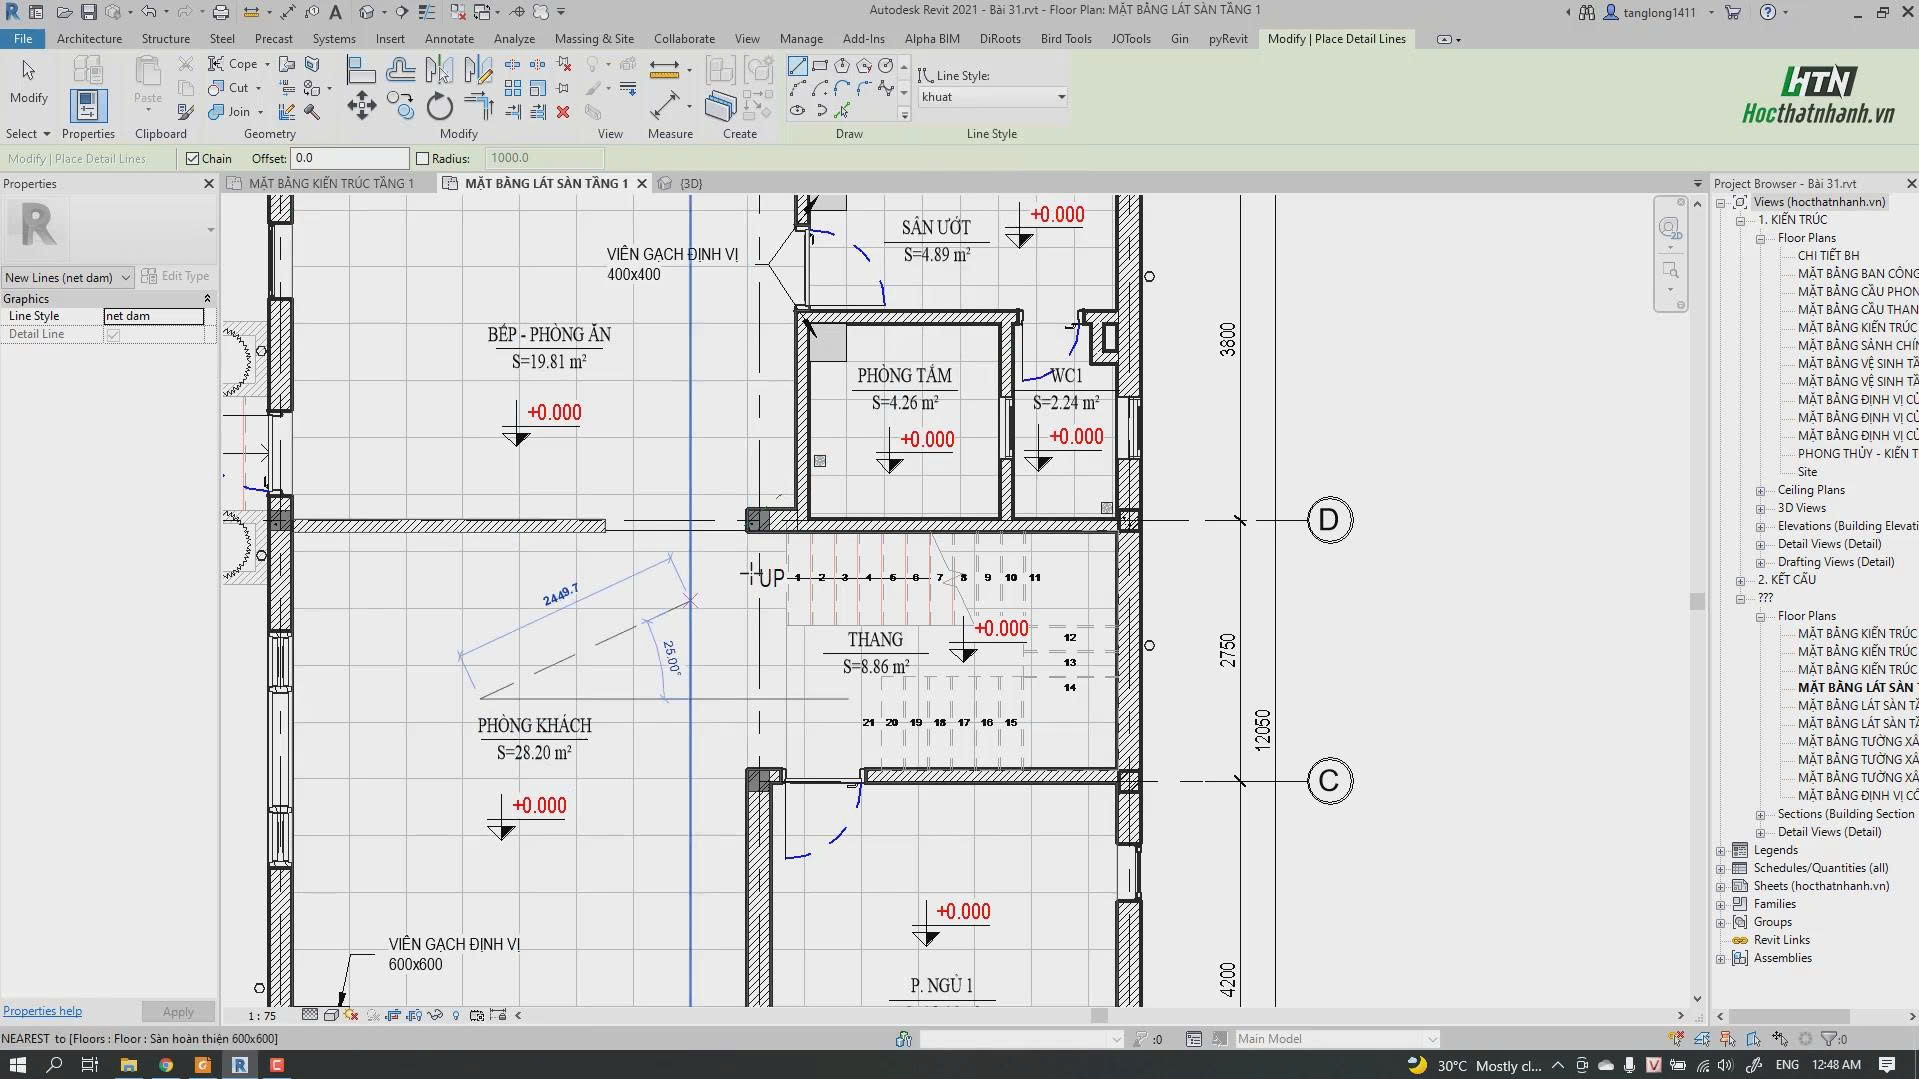Viewport: 1919px width, 1079px height.
Task: Uncheck the Chain checkbox
Action: (x=193, y=158)
